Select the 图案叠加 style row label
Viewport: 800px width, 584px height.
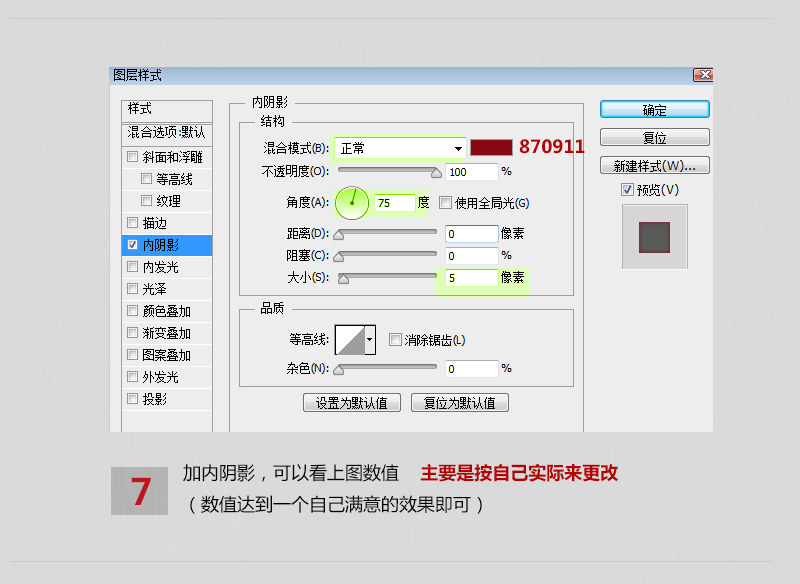click(166, 355)
